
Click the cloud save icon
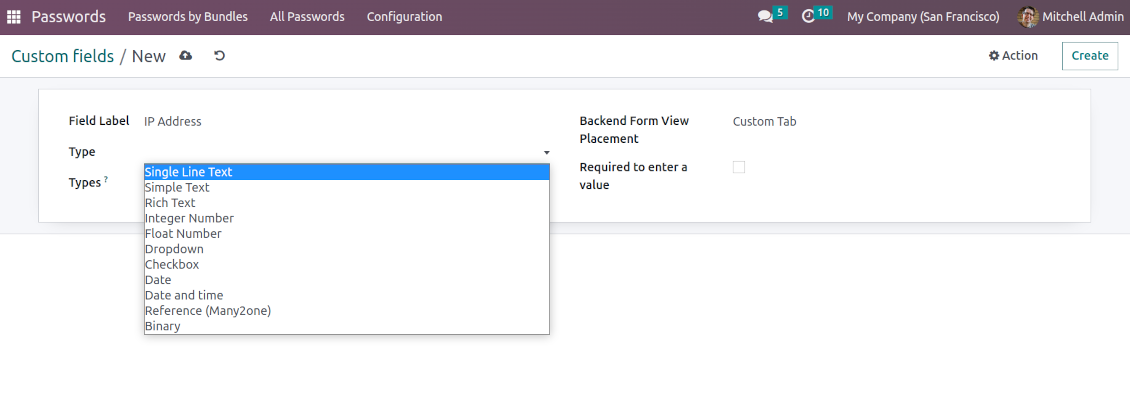[186, 55]
